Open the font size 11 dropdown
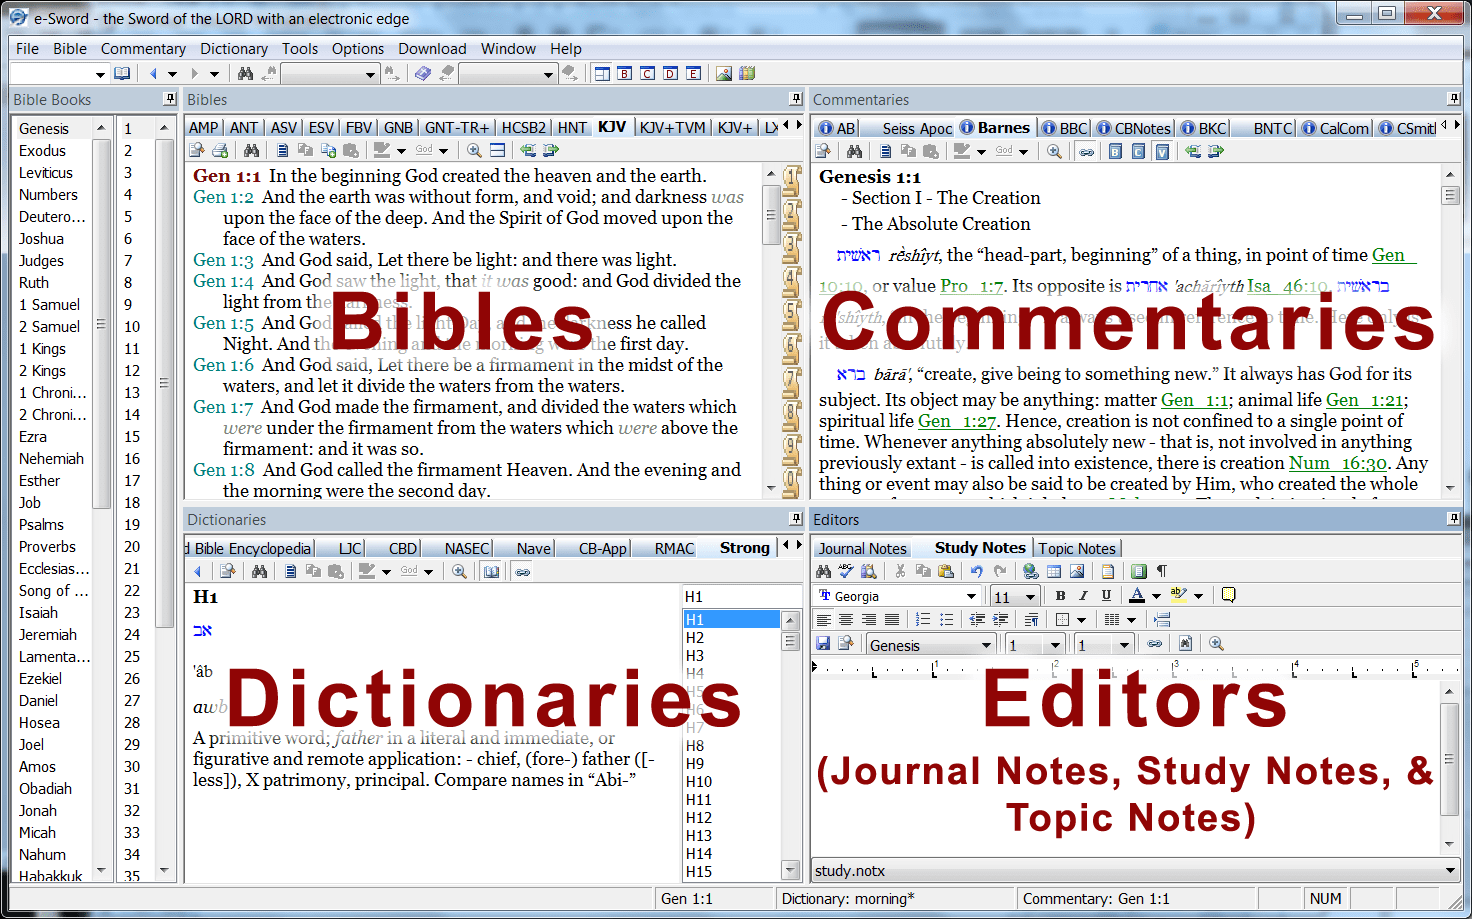The height and width of the screenshot is (919, 1472). tap(1029, 596)
